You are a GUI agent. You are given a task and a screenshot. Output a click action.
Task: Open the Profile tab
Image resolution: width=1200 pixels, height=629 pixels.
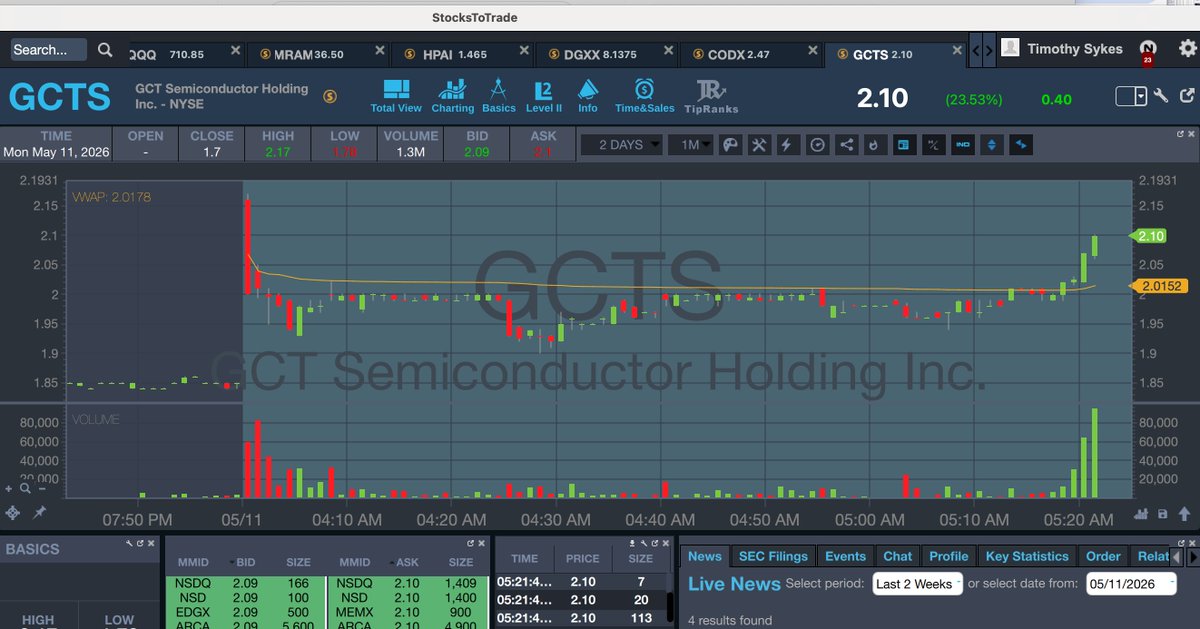948,556
